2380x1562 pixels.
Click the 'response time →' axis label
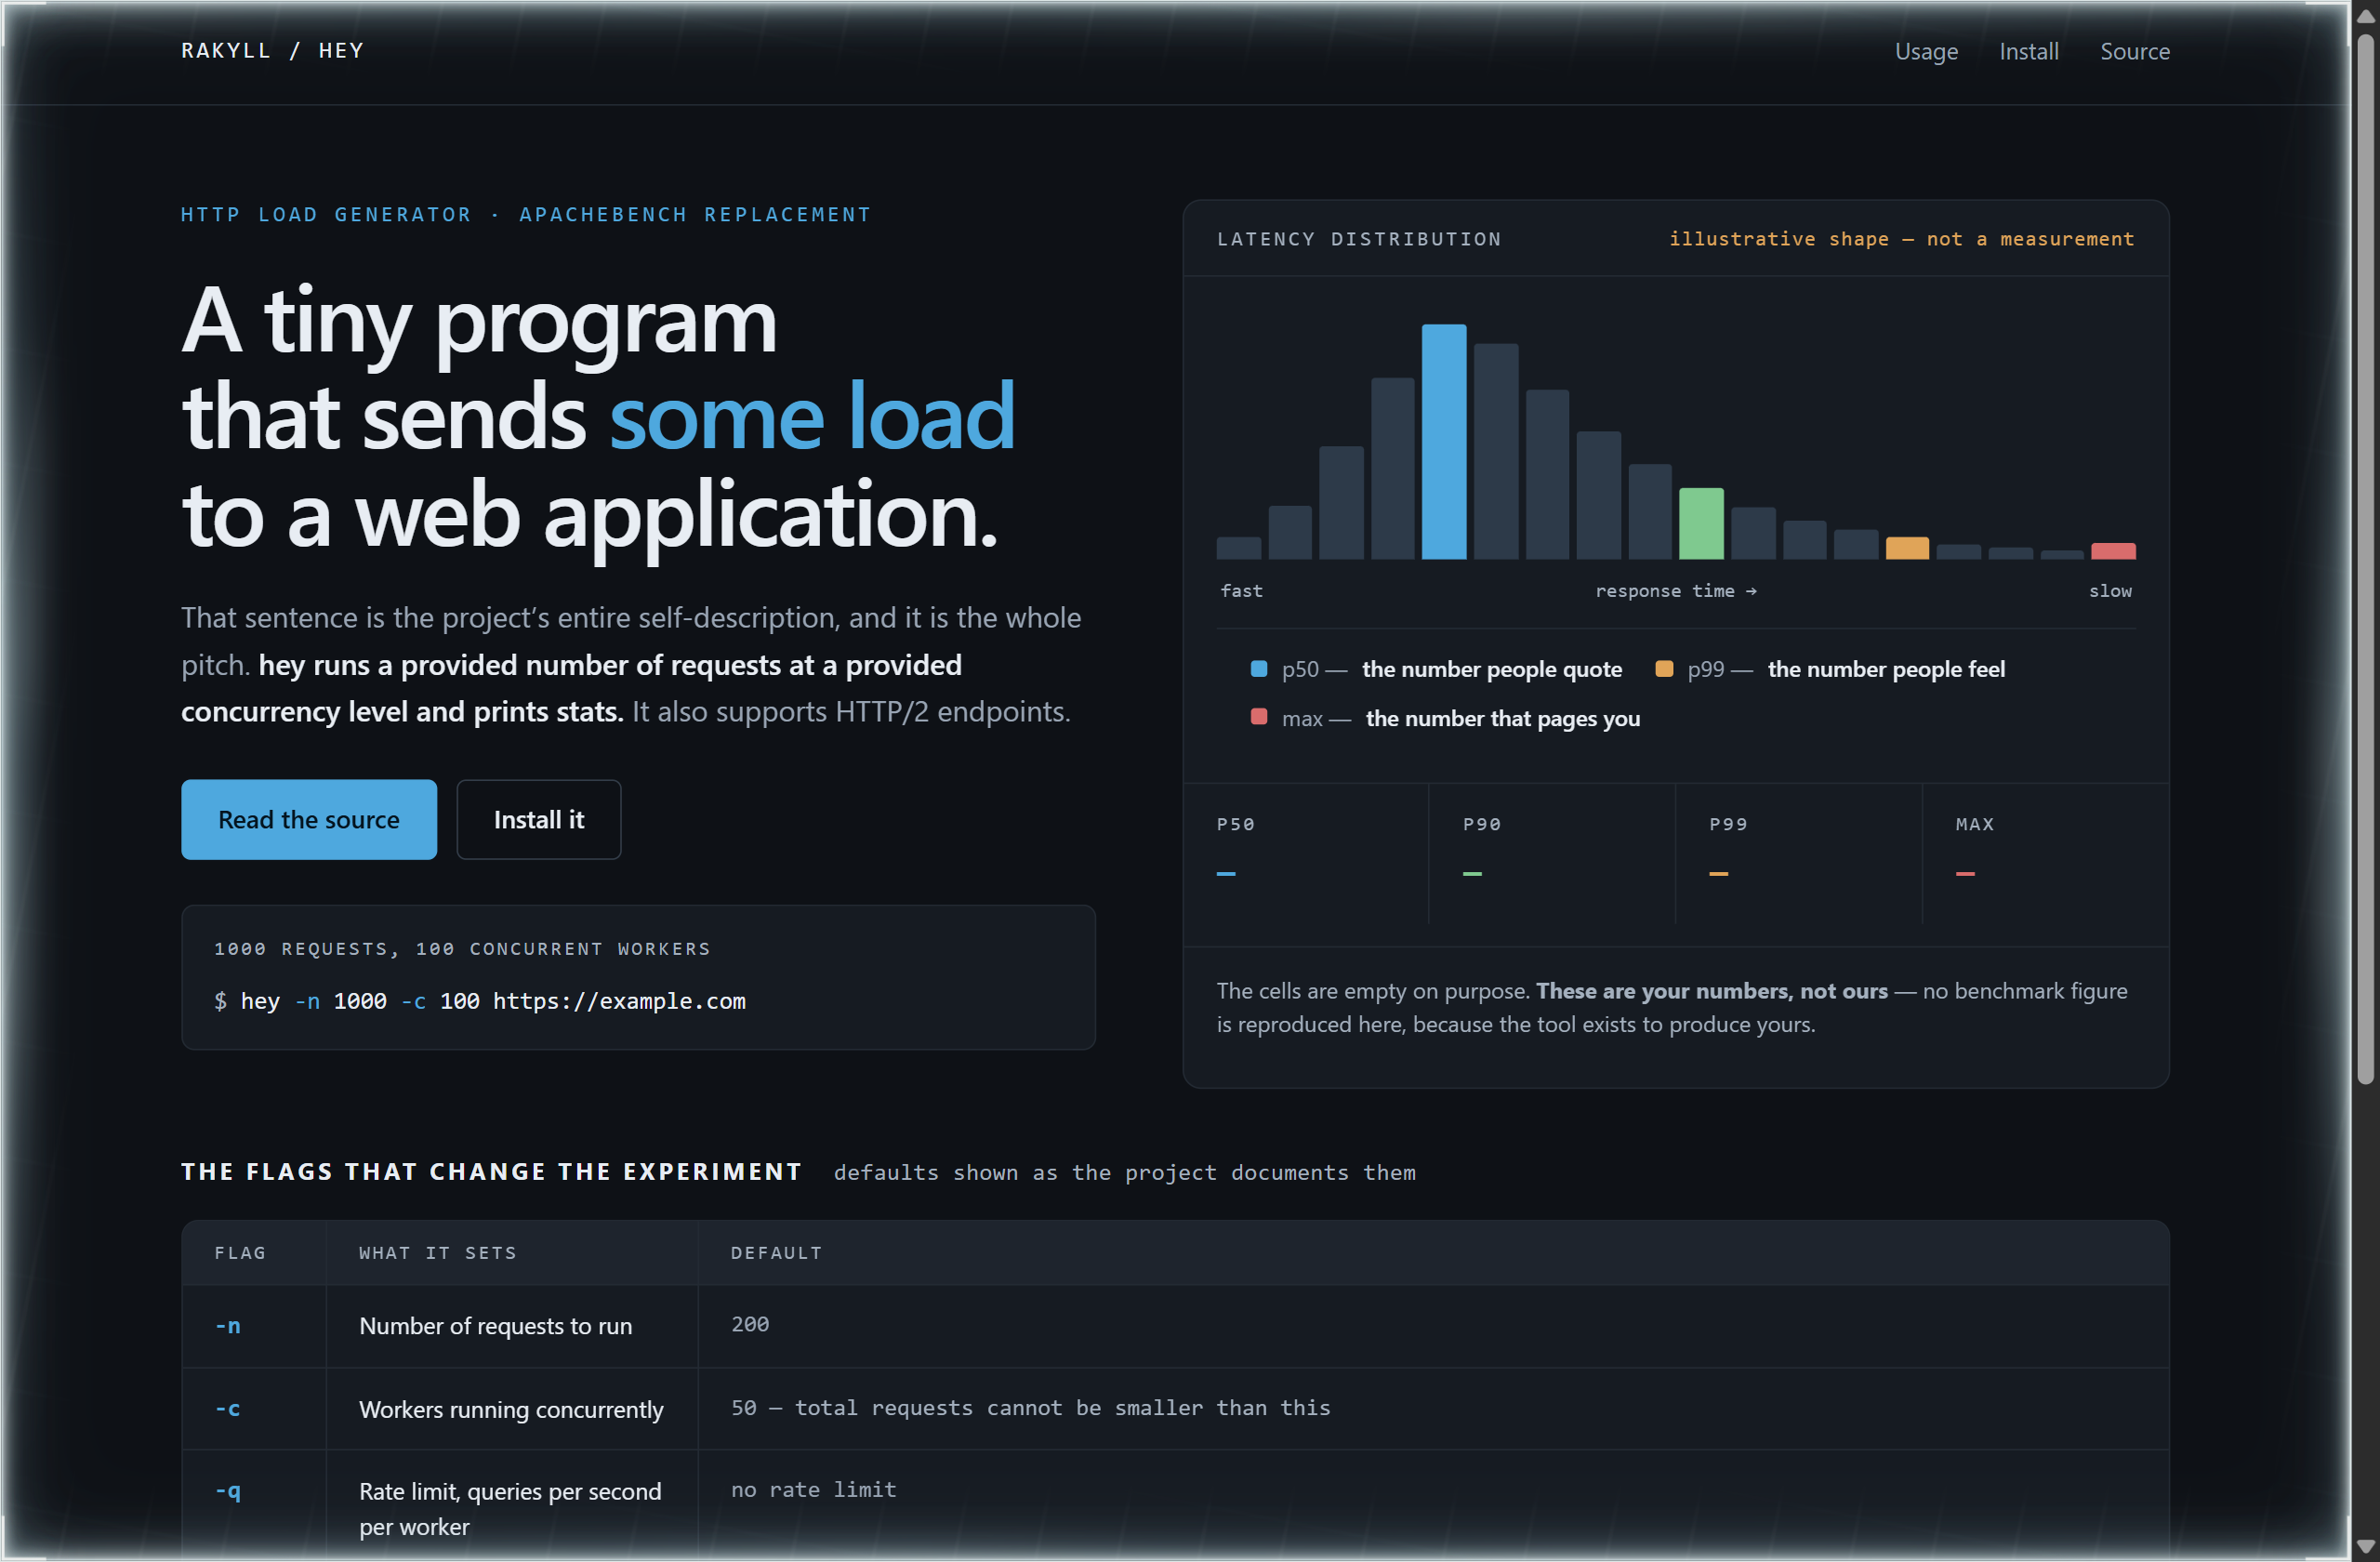coord(1676,591)
